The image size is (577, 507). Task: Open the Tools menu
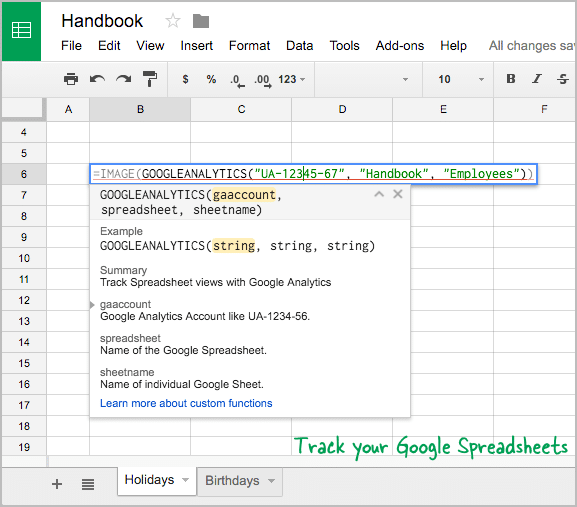[344, 46]
